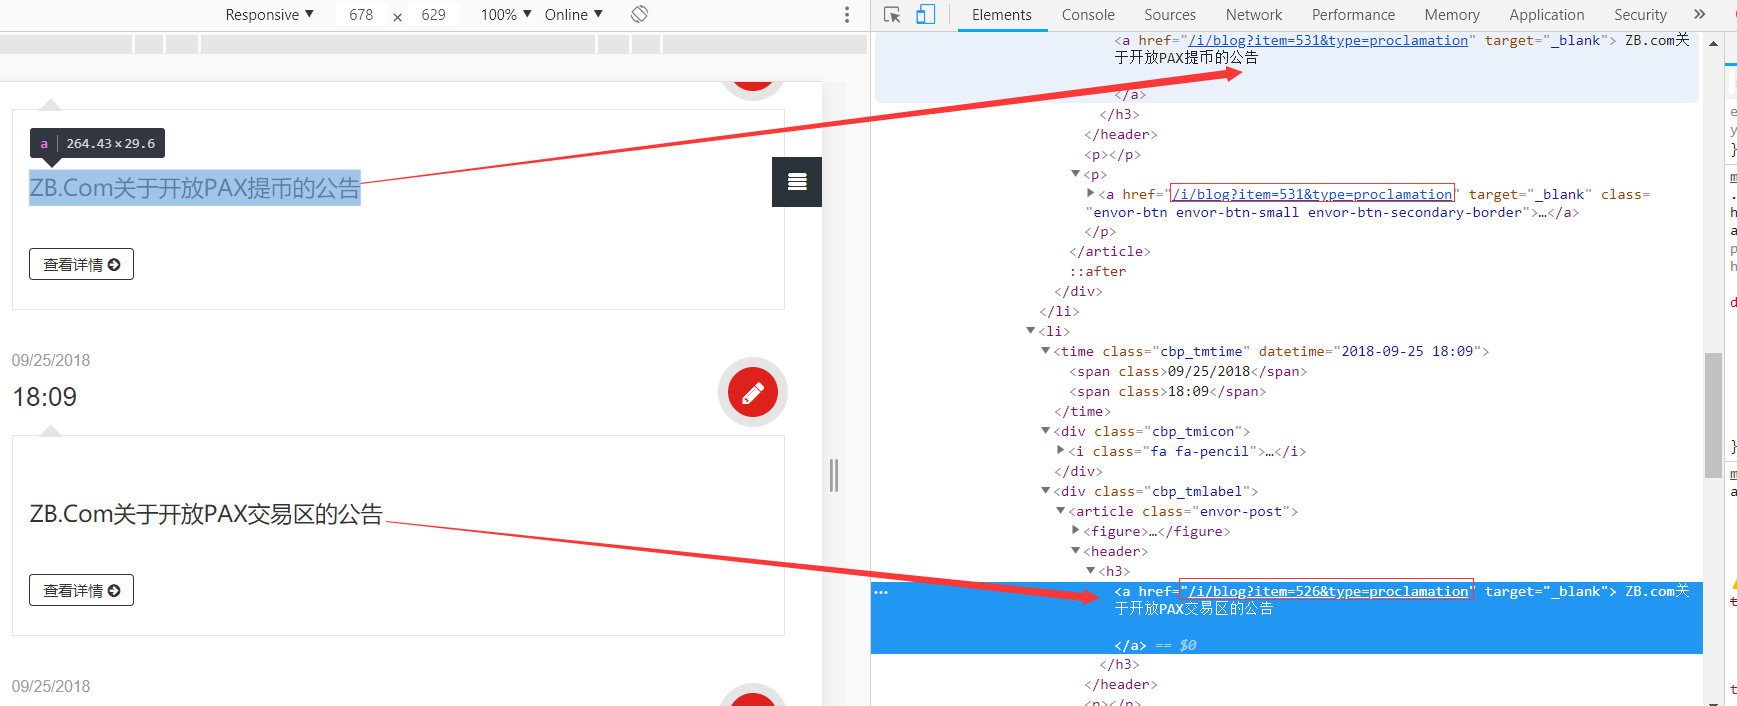Collapse the <p> node above envor-btn link
This screenshot has height=706, width=1737.
click(1076, 174)
